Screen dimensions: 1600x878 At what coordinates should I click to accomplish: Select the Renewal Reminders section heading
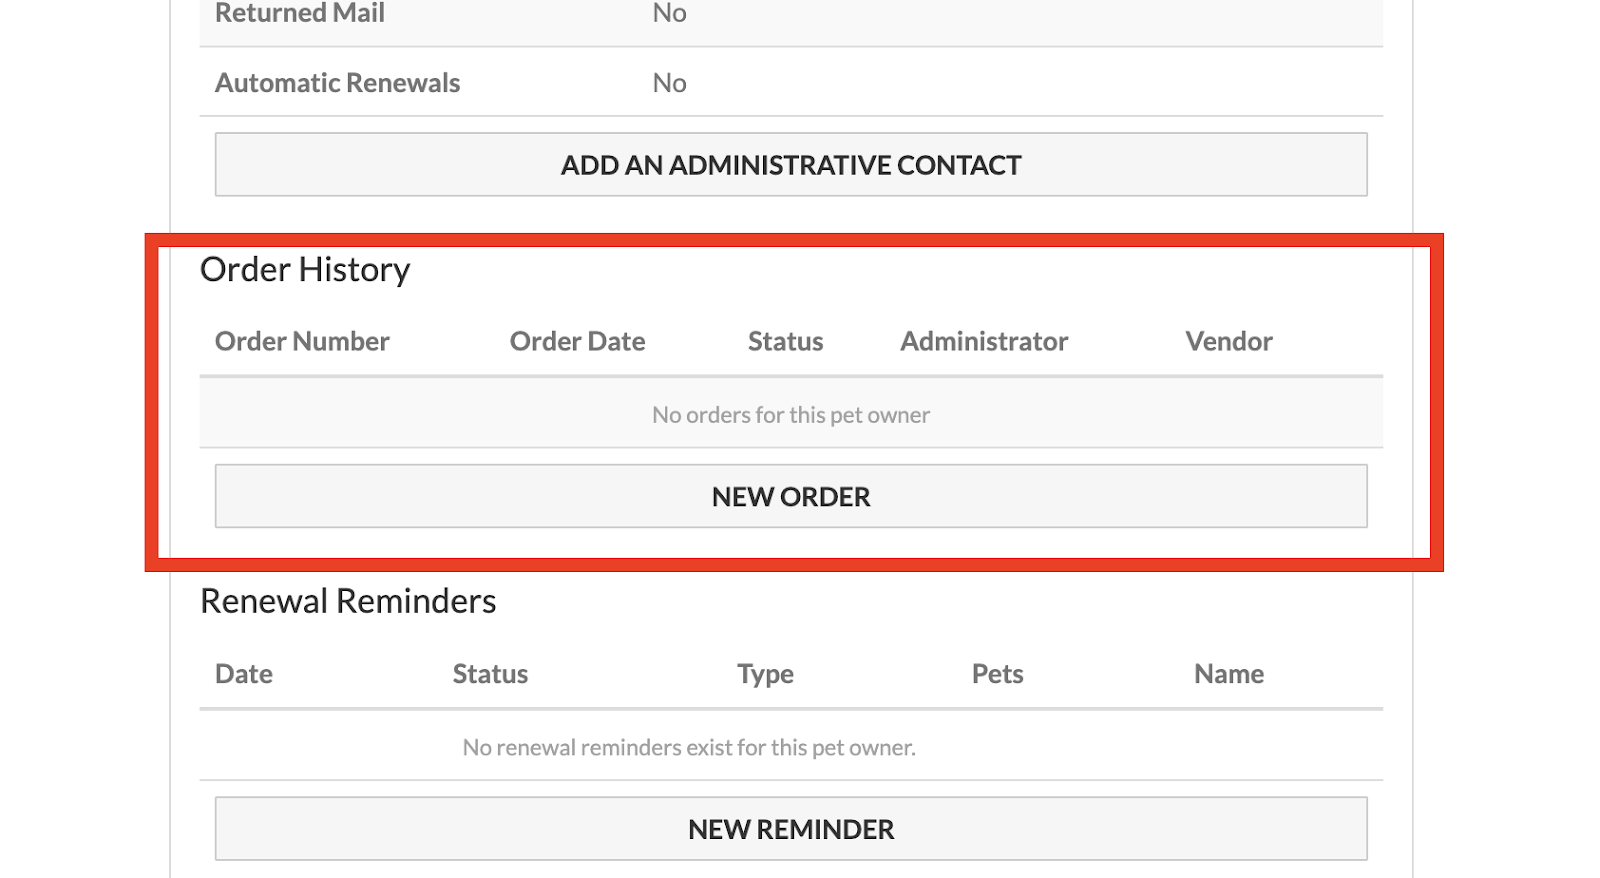point(348,600)
